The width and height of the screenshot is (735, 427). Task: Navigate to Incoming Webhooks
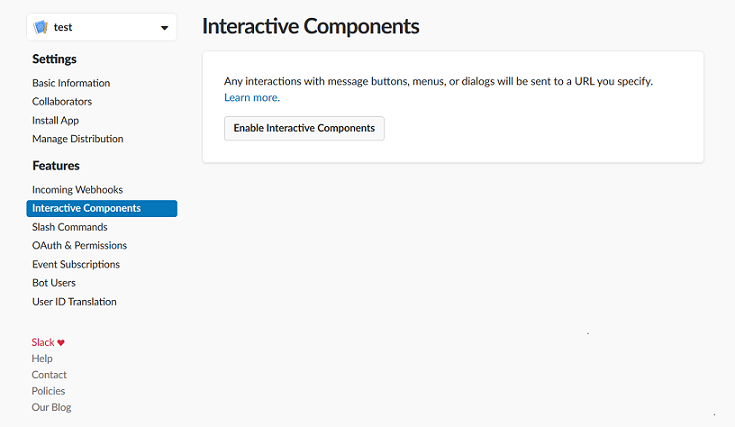tap(77, 189)
